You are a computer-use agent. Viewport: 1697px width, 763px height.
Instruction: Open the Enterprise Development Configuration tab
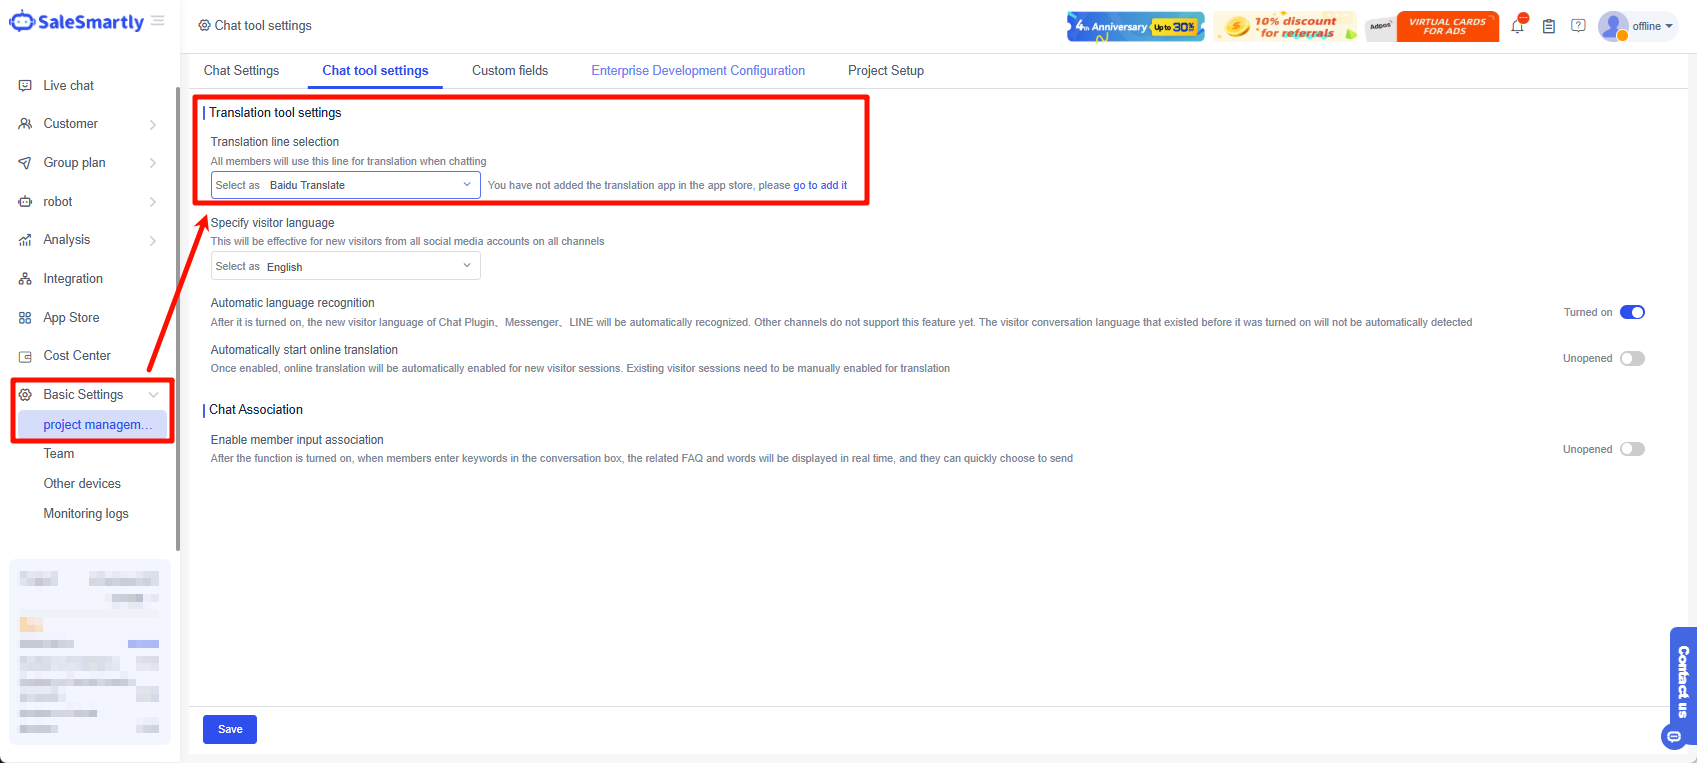pos(698,70)
